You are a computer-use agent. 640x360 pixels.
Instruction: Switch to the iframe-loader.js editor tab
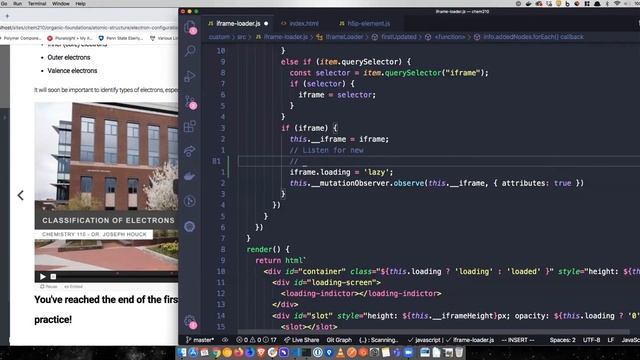(x=238, y=24)
